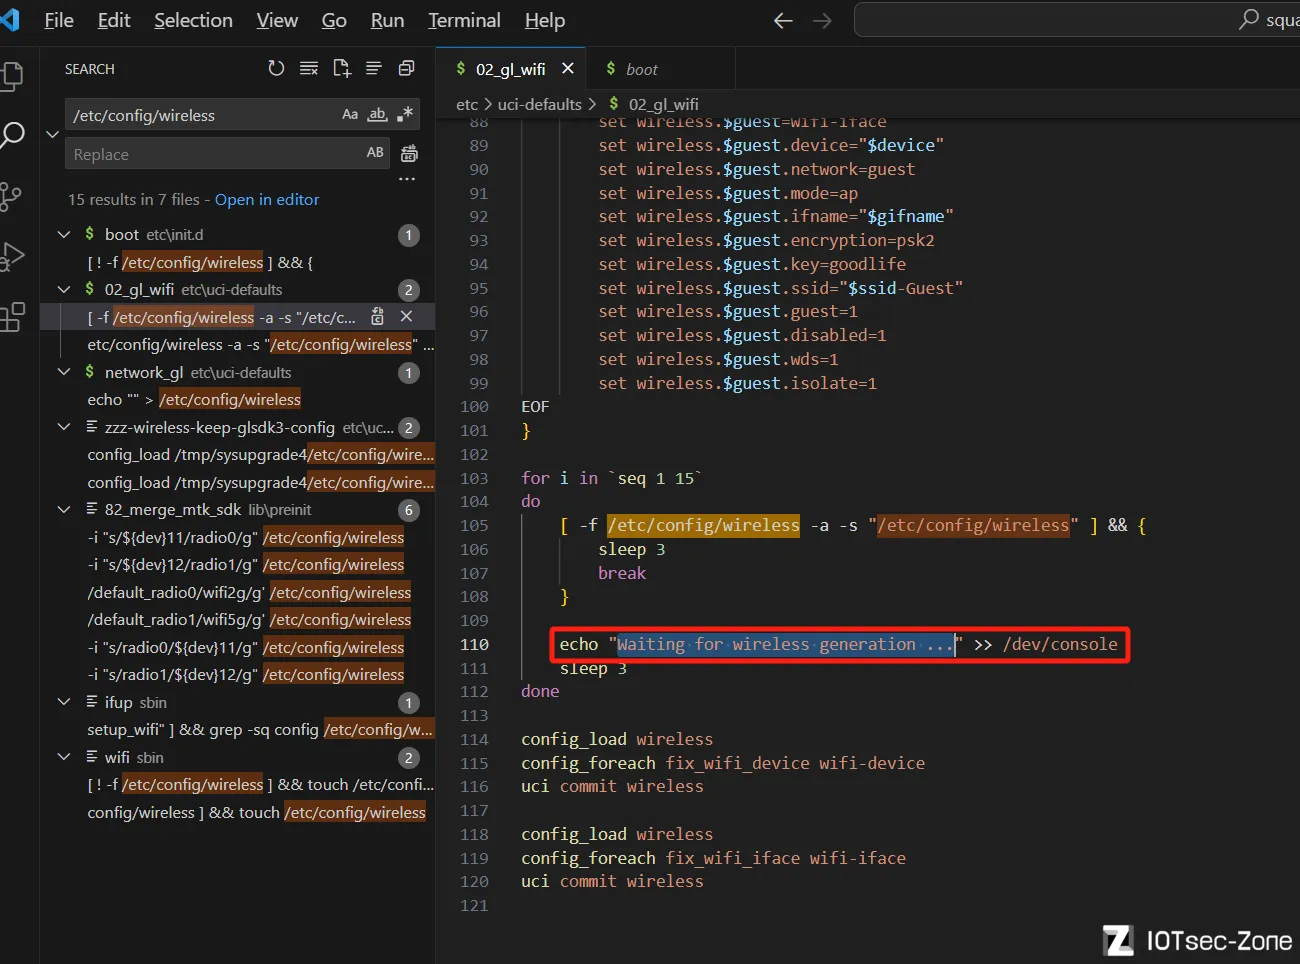Open the View menu
The width and height of the screenshot is (1300, 964).
277,20
